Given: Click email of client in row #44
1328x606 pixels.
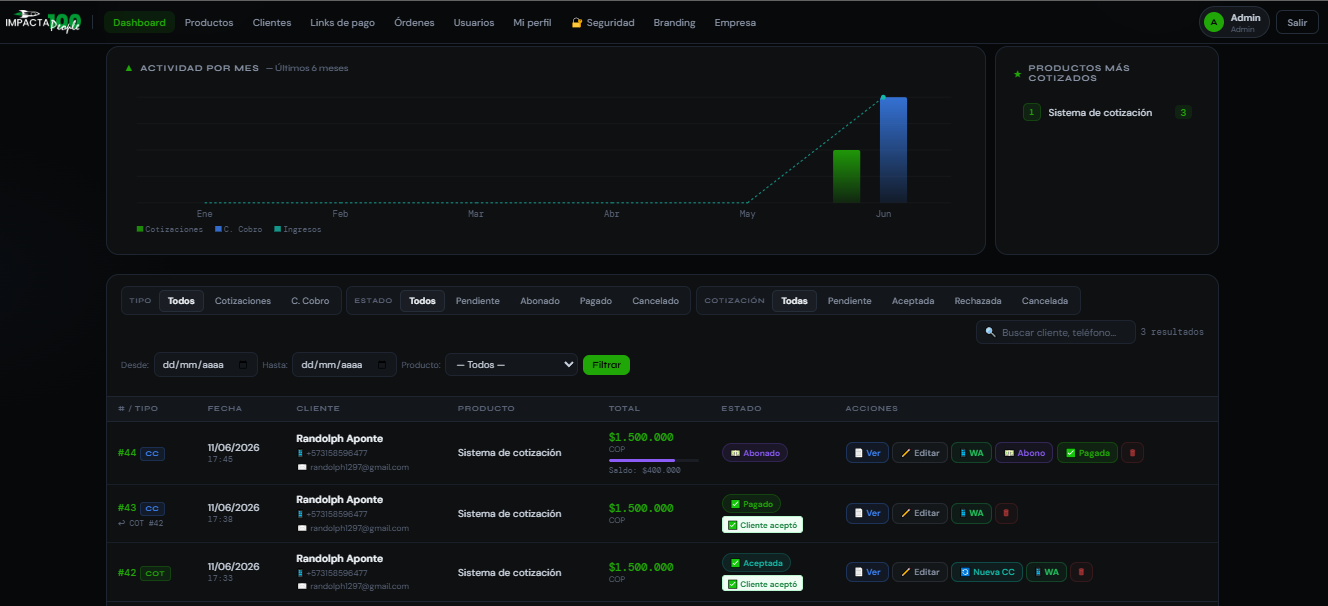Looking at the screenshot, I should pos(359,467).
